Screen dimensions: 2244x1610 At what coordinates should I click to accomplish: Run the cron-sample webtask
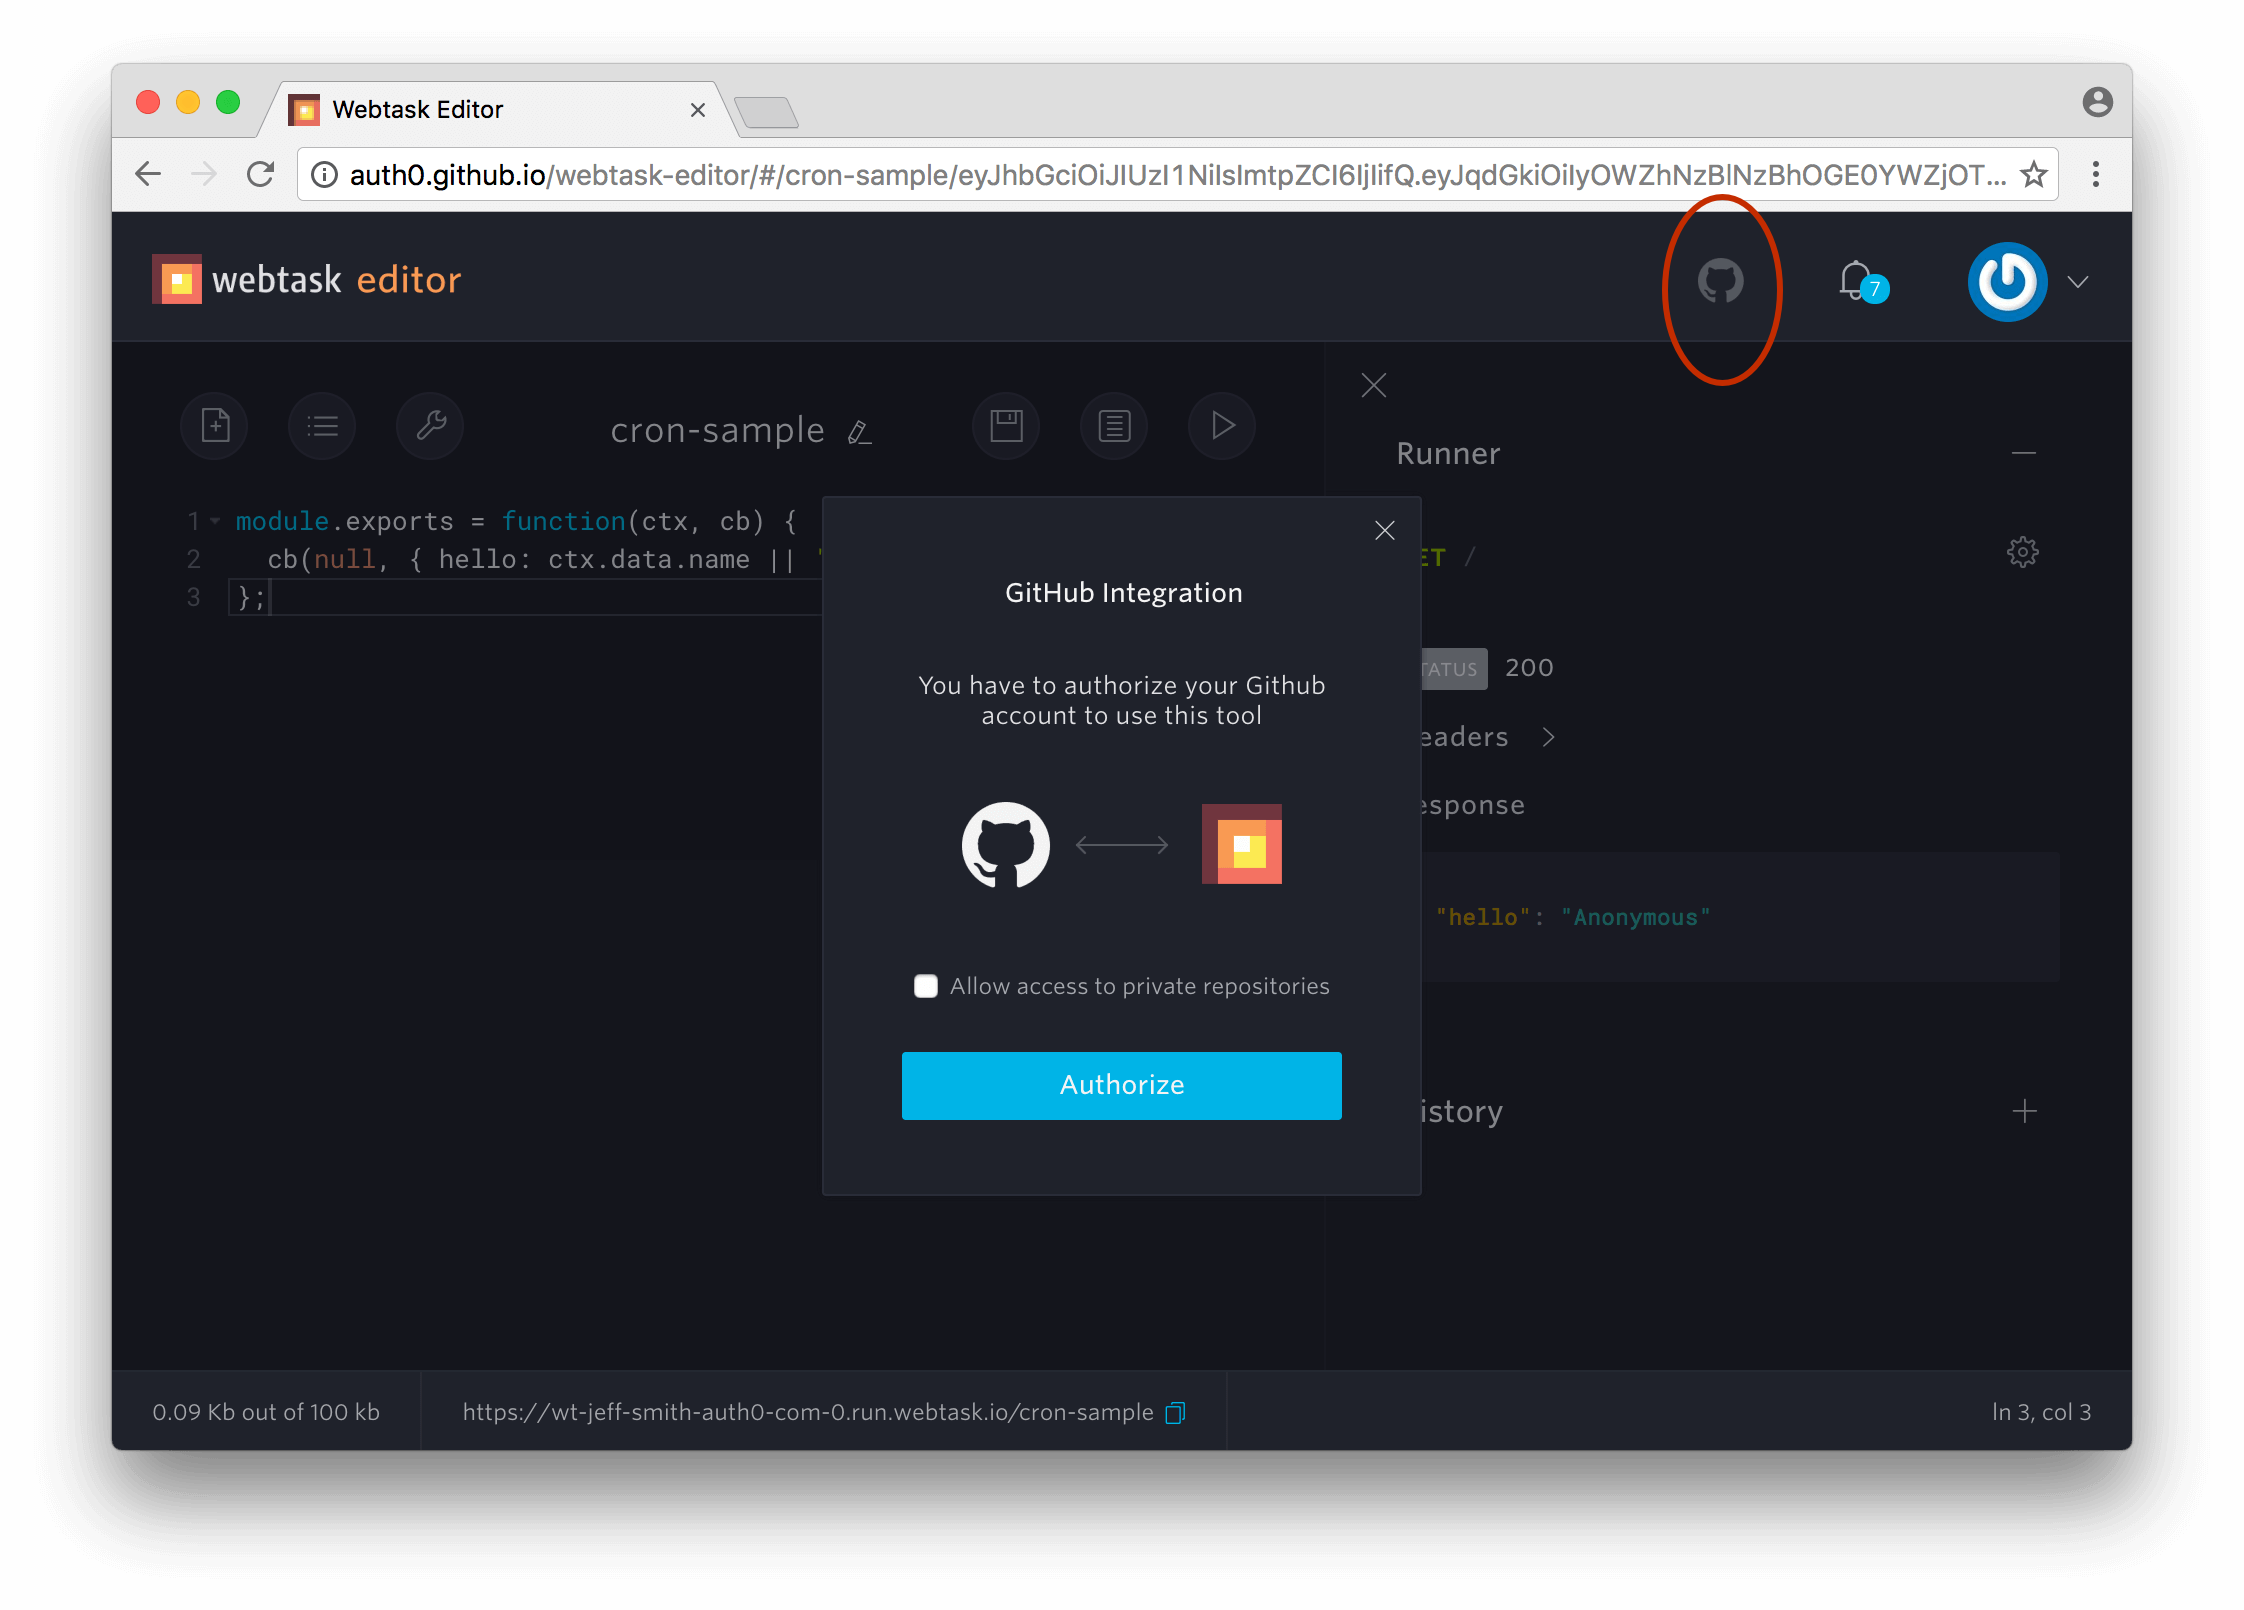coord(1222,426)
